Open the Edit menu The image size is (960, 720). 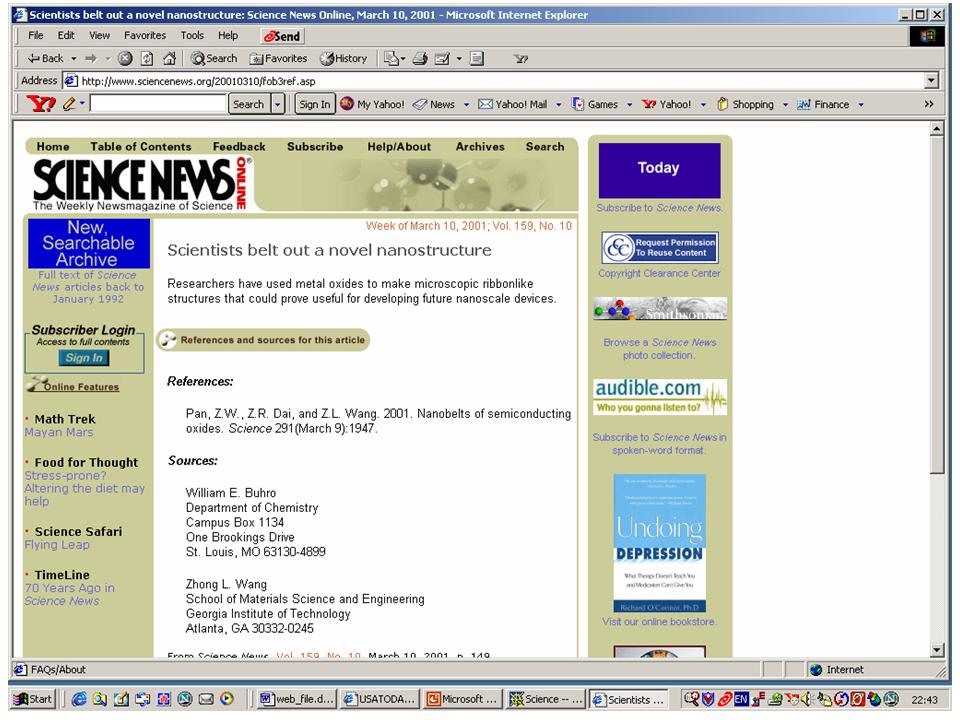66,36
